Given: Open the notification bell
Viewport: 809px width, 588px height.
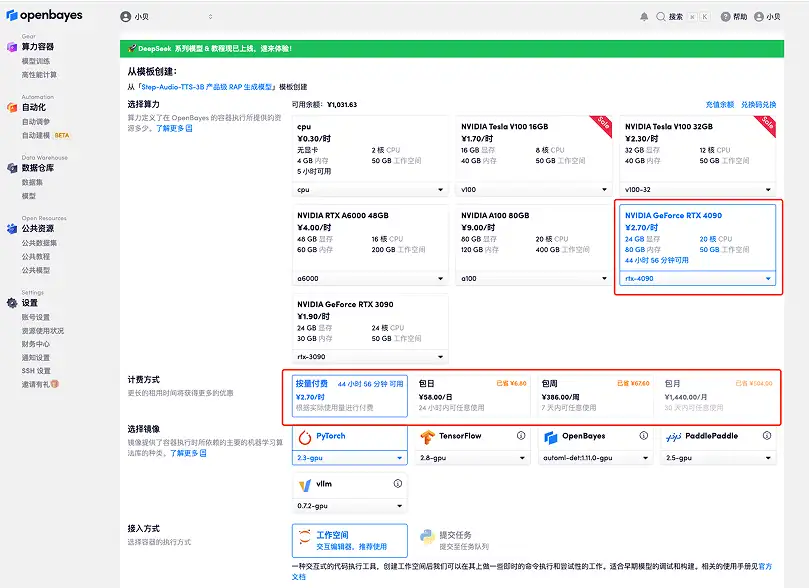Looking at the screenshot, I should 644,17.
